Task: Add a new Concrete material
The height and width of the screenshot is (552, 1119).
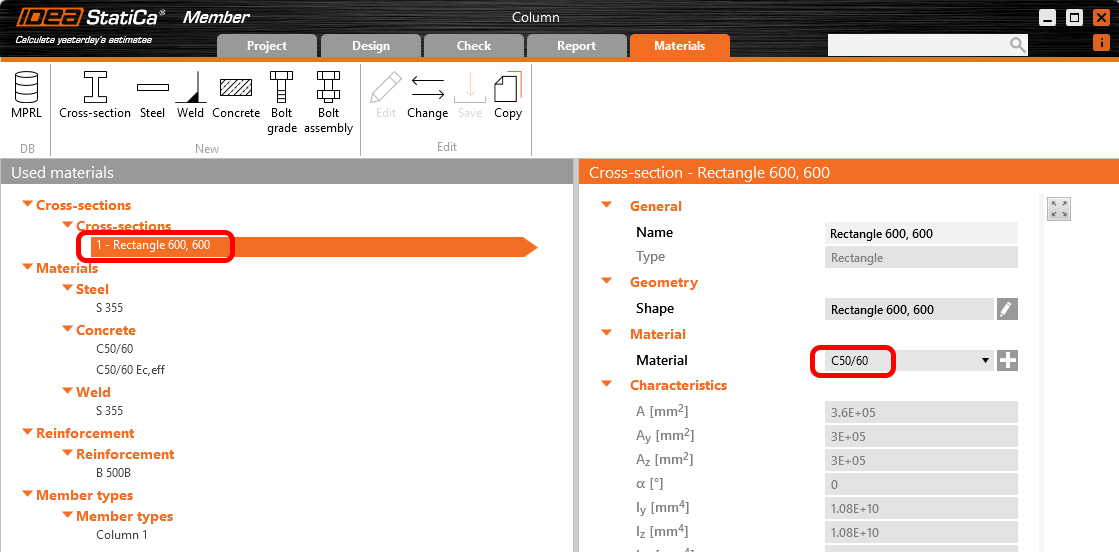Action: pyautogui.click(x=236, y=95)
